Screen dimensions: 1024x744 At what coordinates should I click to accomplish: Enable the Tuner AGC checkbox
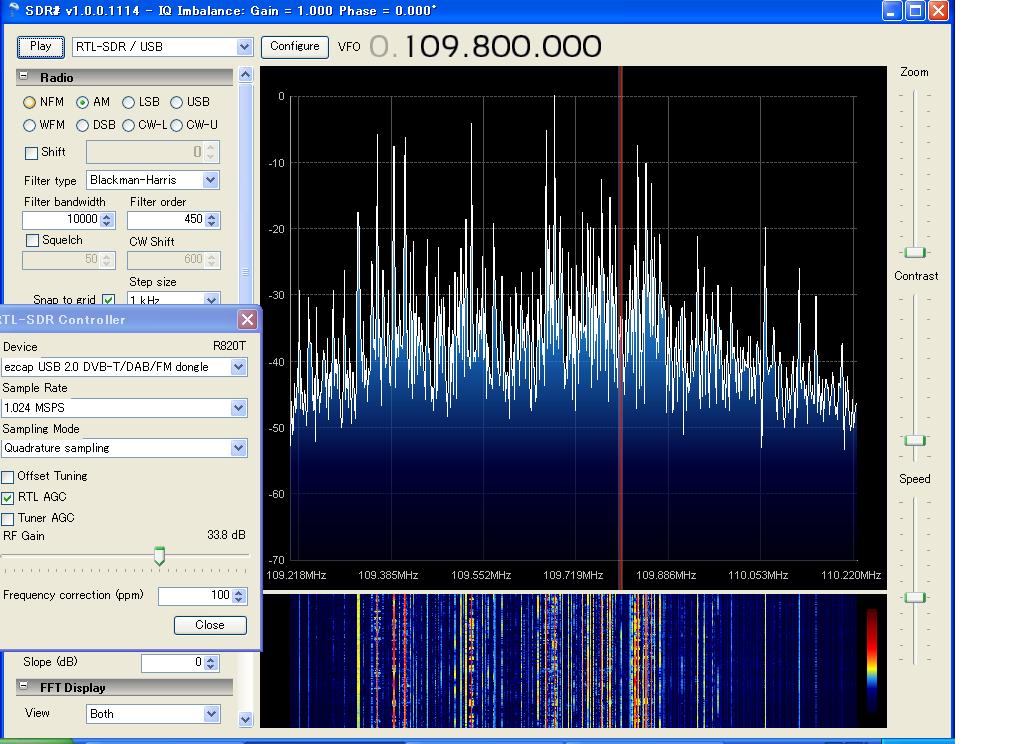click(x=9, y=518)
